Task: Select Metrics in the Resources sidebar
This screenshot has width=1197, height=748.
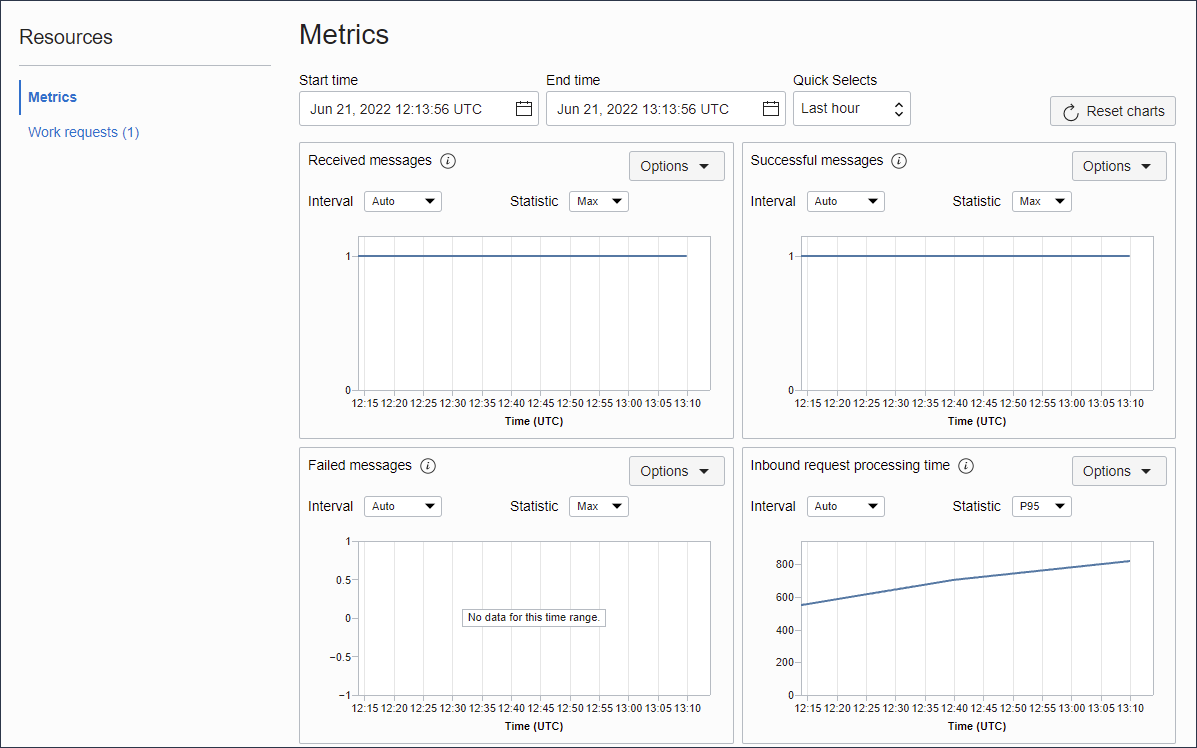Action: (51, 97)
